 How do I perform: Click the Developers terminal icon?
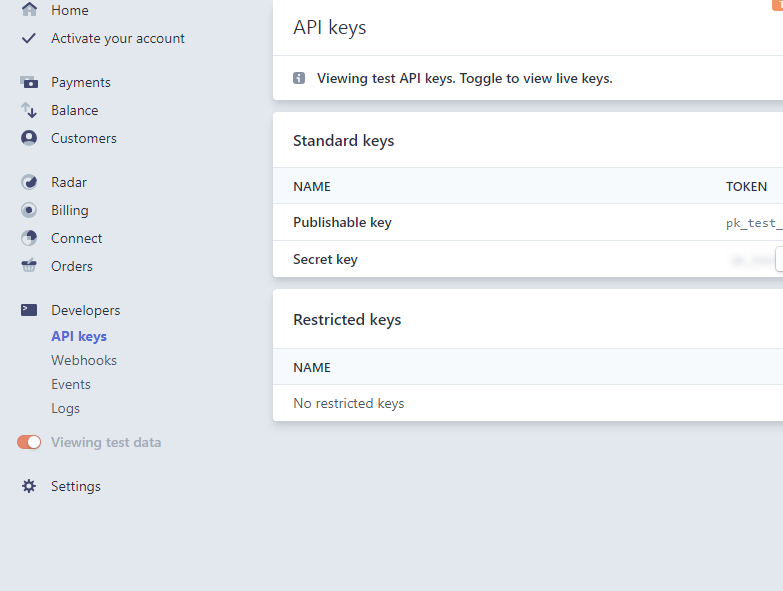(x=29, y=310)
